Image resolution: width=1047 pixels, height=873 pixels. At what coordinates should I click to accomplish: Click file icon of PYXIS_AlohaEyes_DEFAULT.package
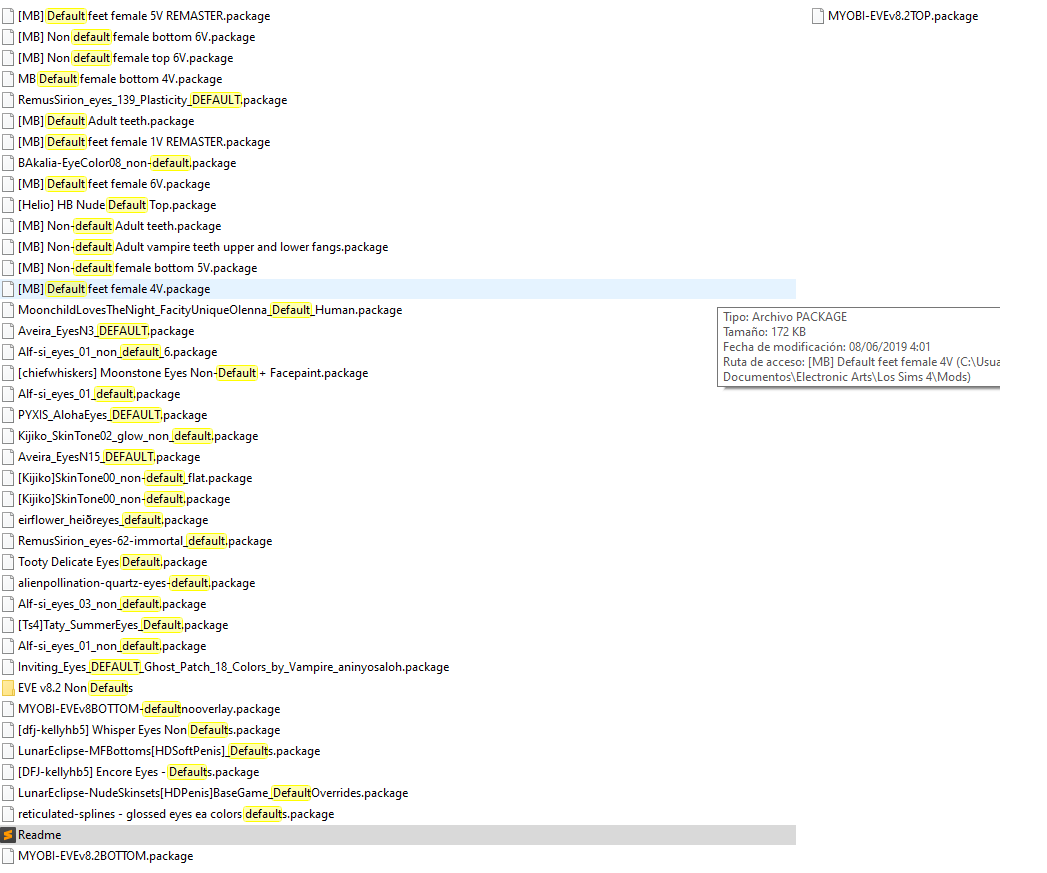coord(8,415)
